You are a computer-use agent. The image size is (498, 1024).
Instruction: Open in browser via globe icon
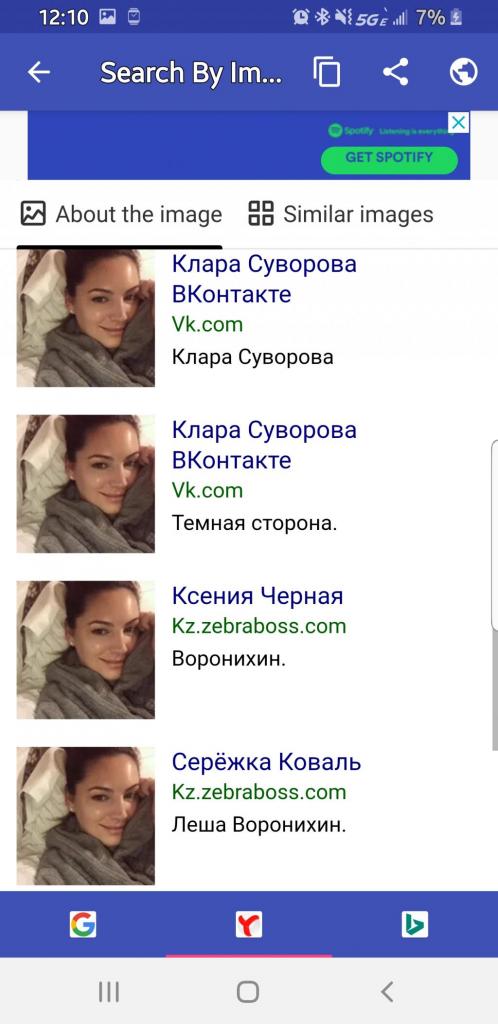463,72
